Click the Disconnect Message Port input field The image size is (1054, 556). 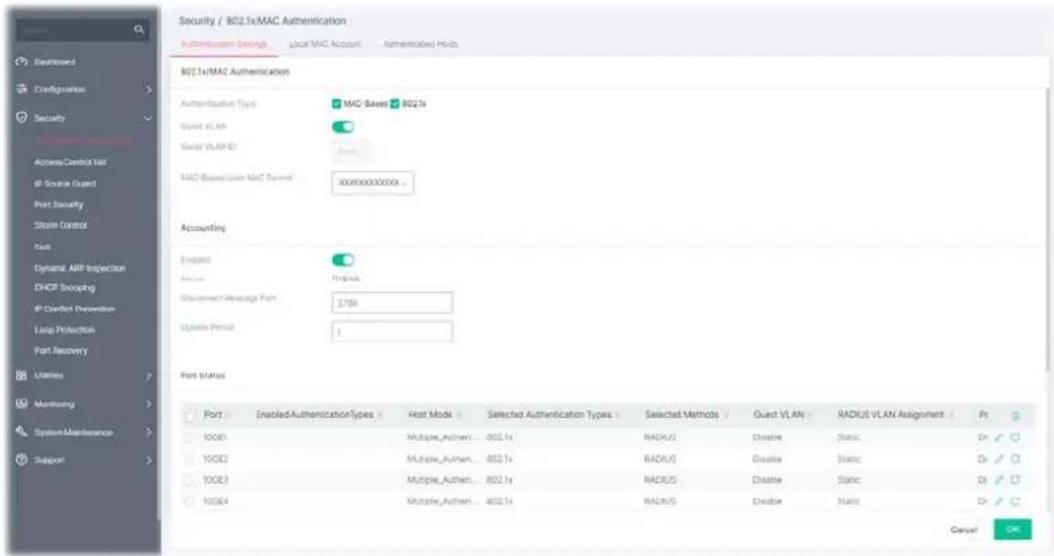click(392, 303)
